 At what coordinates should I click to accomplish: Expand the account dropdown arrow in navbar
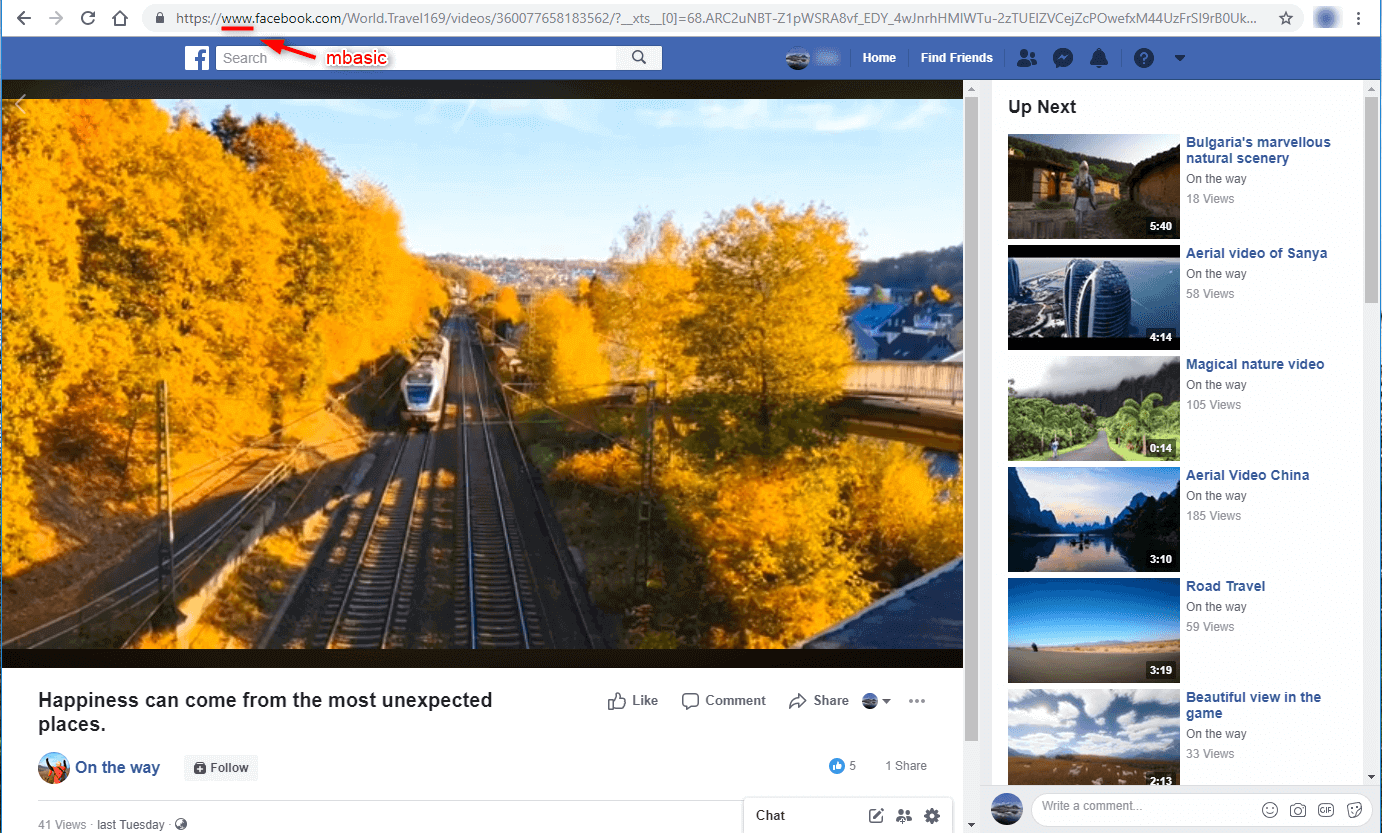(1180, 58)
